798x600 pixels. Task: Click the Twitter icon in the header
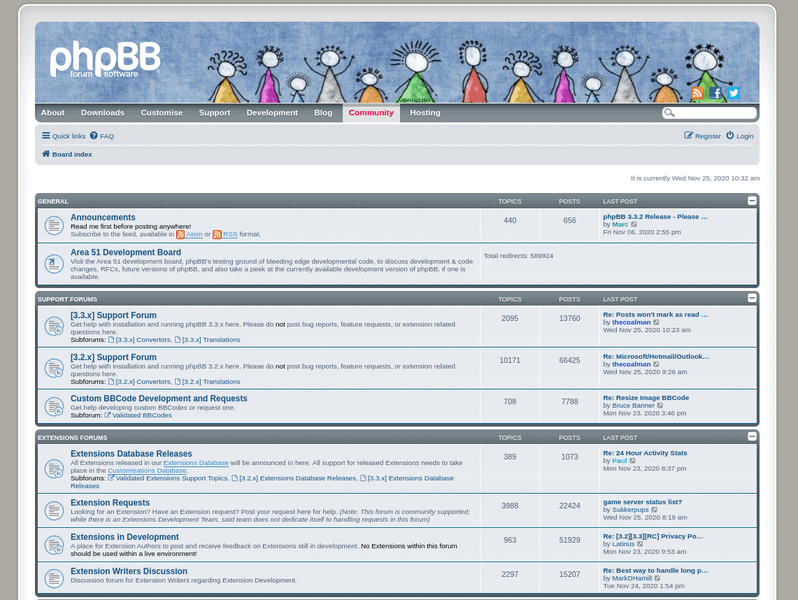point(733,93)
